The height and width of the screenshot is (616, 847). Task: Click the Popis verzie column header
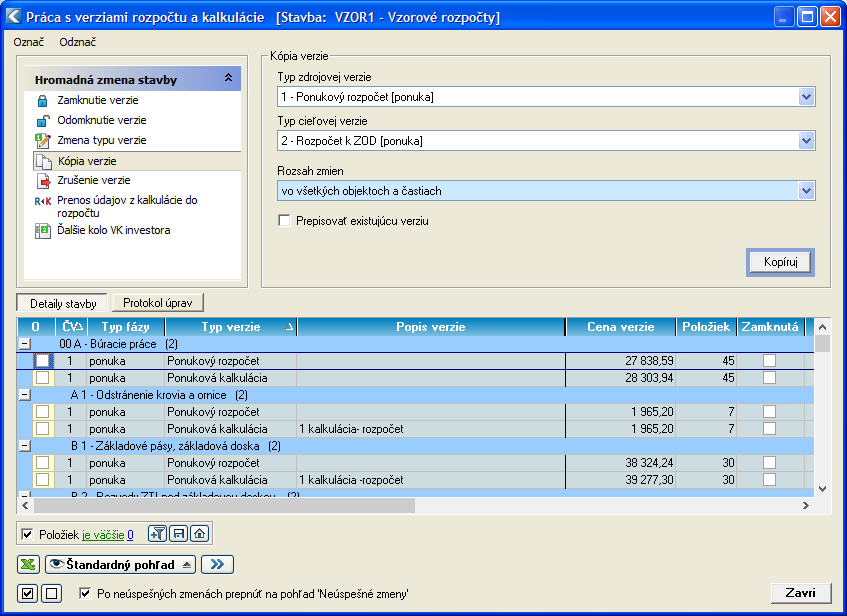(431, 327)
